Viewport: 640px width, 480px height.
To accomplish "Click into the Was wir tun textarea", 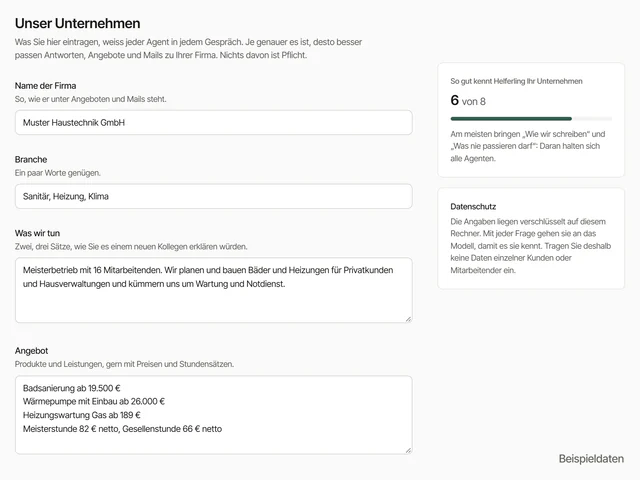I will (x=213, y=290).
